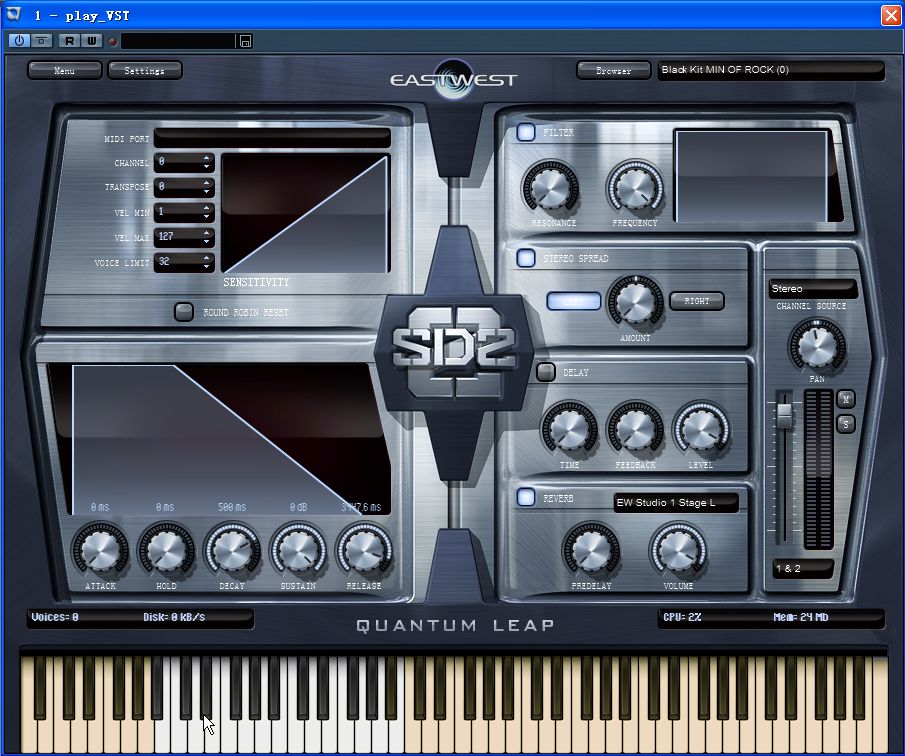Click the output level meter
Viewport: 905px width, 756px height.
pos(818,469)
